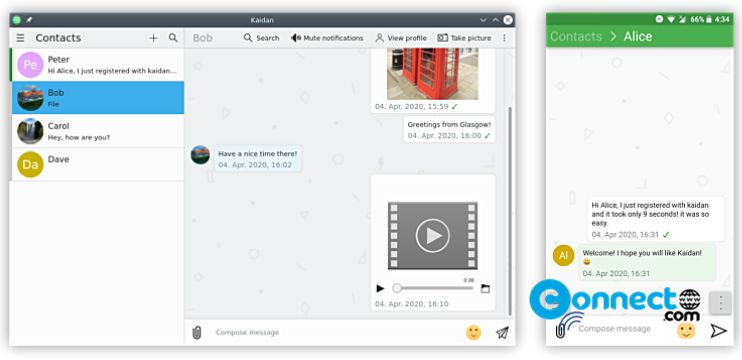Viewport: 742px width, 360px height.
Task: Attach file with paperclip in Kaidan desktop
Action: [197, 333]
